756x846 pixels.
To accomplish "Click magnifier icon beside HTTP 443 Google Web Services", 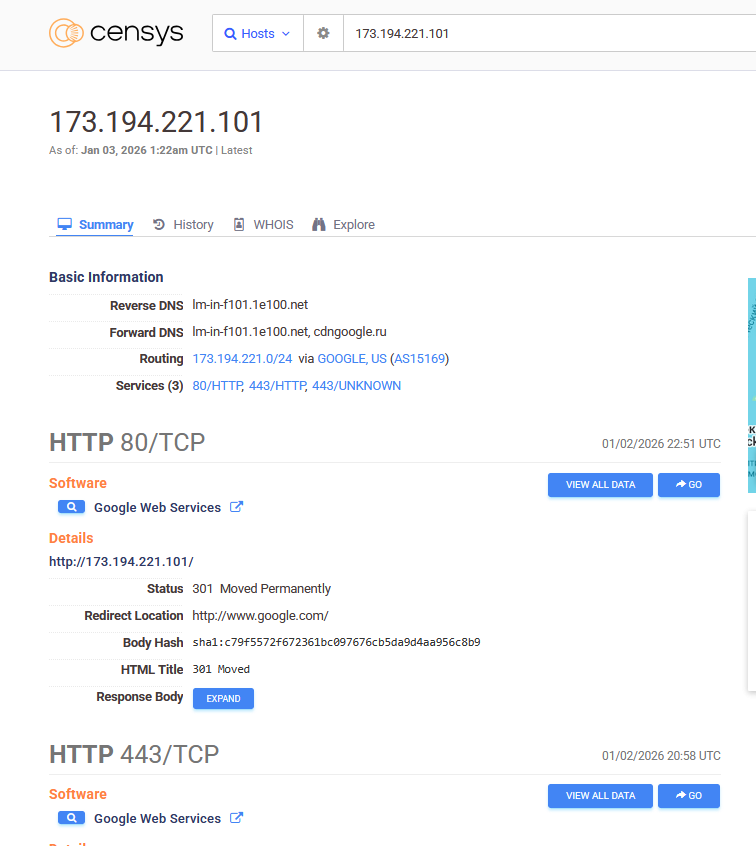I will (72, 818).
